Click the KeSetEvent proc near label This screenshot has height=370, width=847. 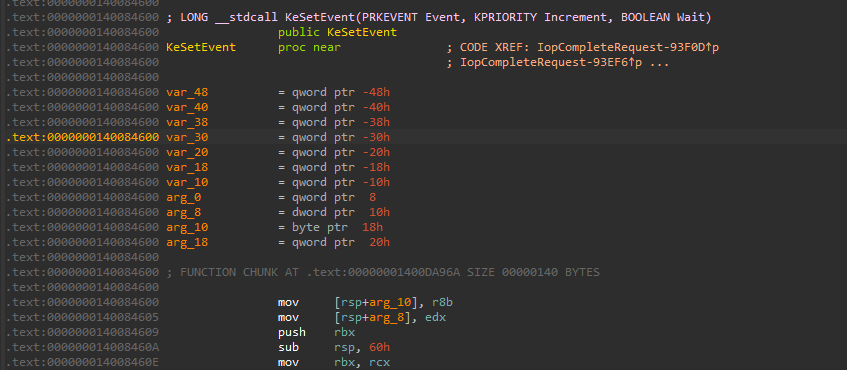[x=201, y=48]
